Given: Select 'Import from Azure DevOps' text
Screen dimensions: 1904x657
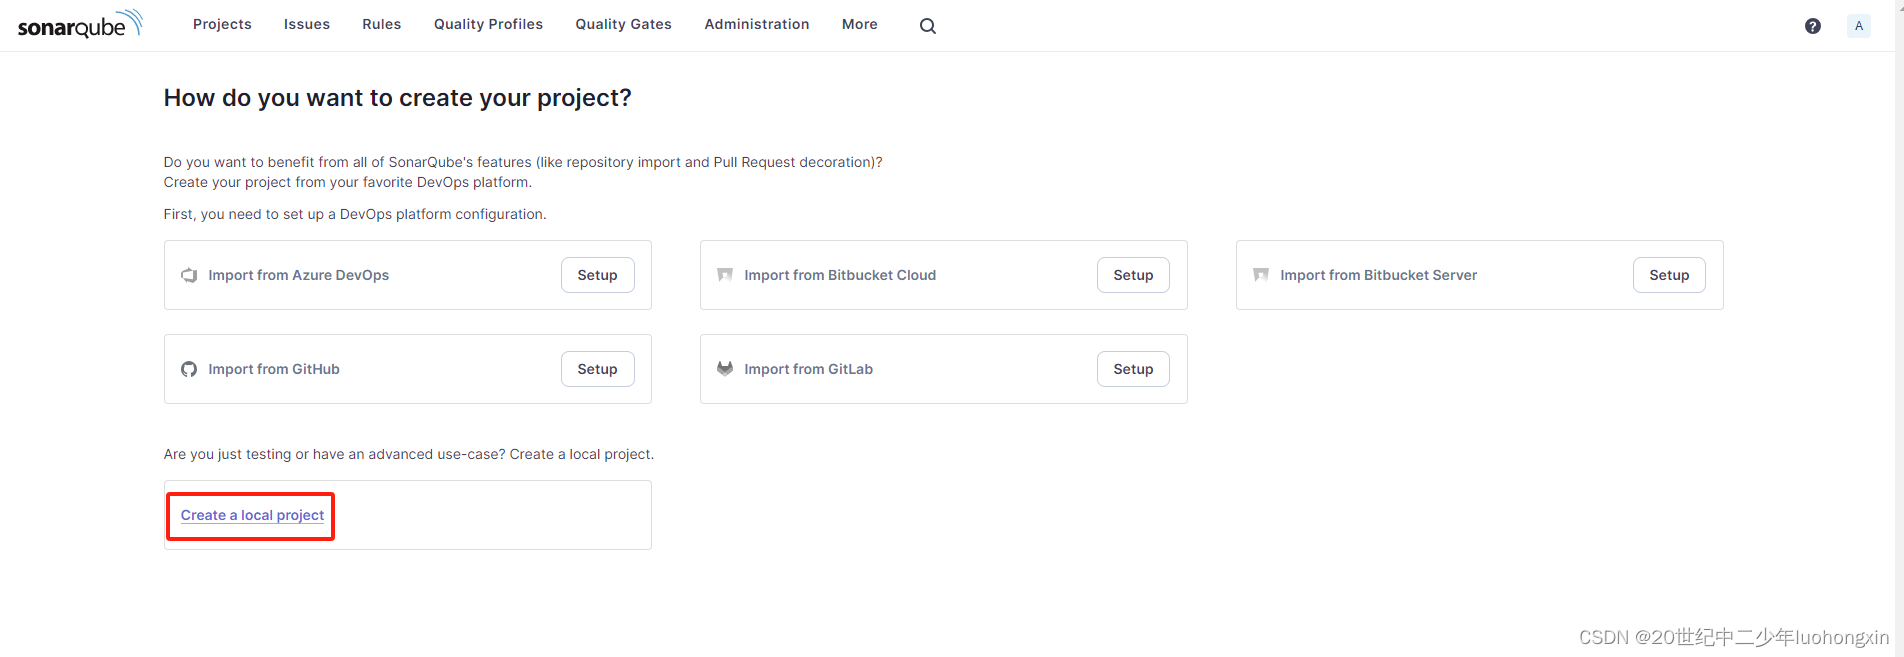Looking at the screenshot, I should pos(299,275).
